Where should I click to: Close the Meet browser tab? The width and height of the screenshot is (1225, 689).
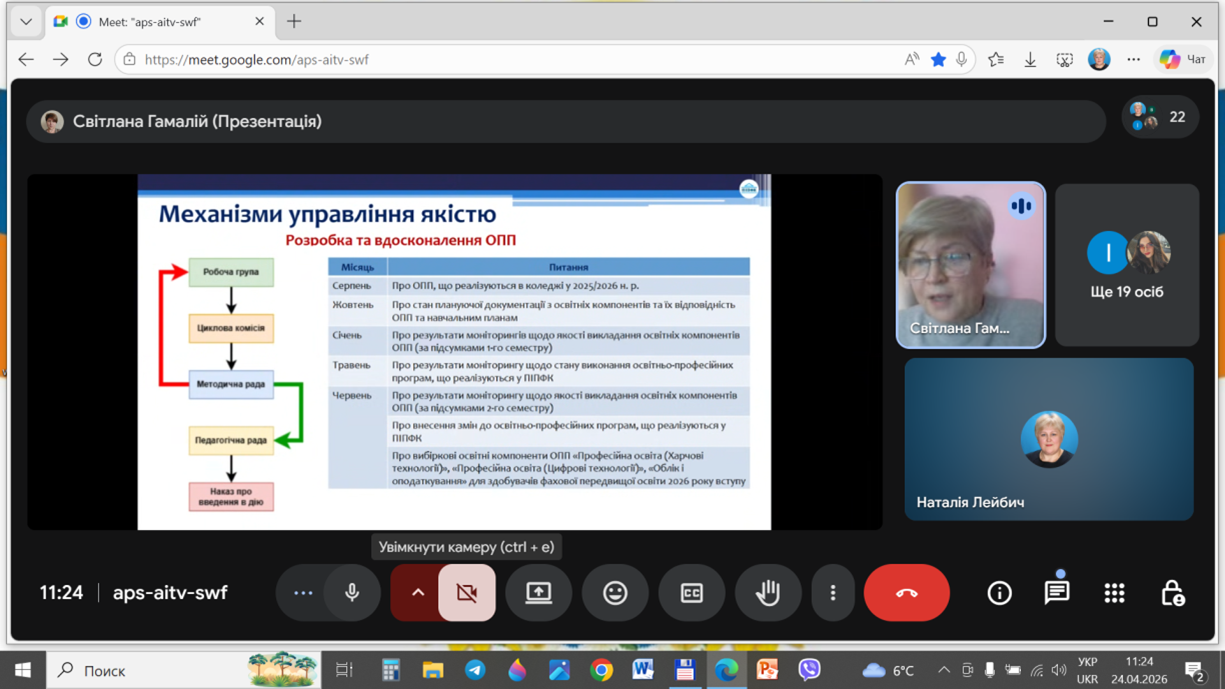click(x=260, y=21)
